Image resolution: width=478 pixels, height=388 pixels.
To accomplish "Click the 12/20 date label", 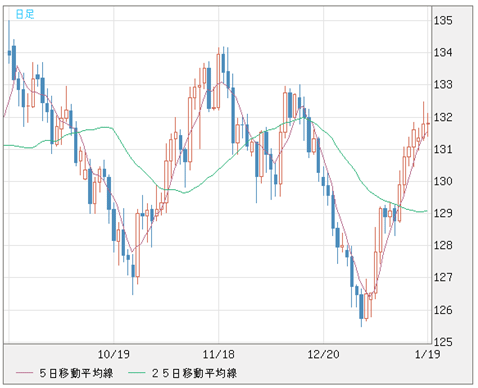I will pos(323,354).
